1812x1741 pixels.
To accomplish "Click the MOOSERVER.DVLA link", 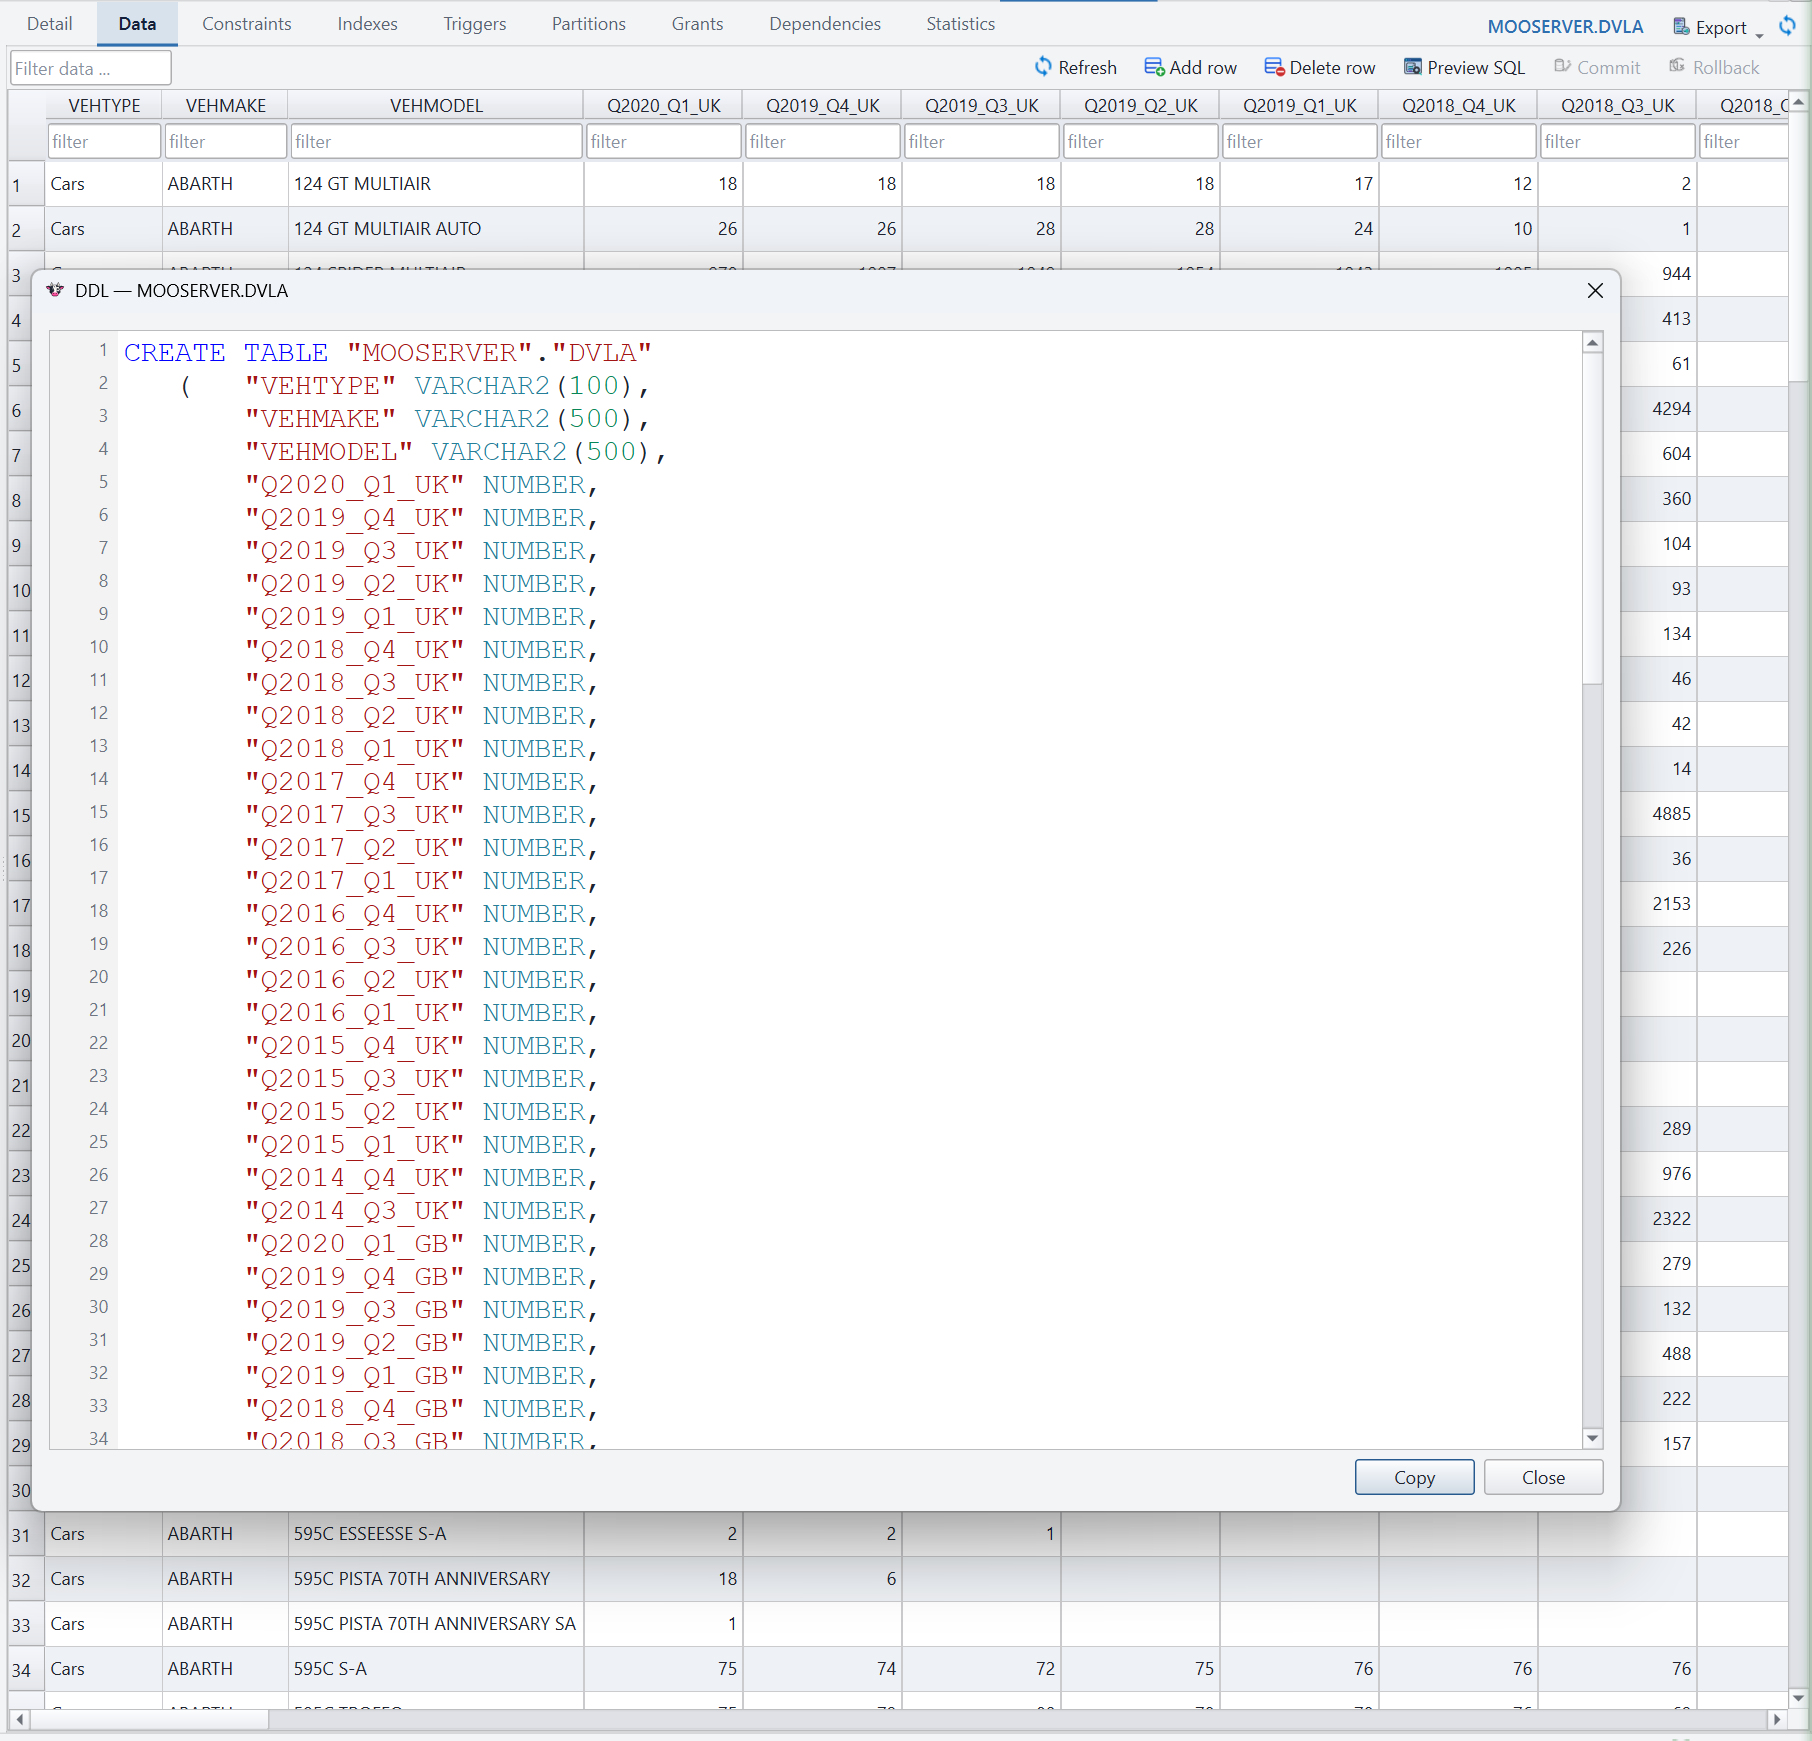I will click(x=1565, y=27).
